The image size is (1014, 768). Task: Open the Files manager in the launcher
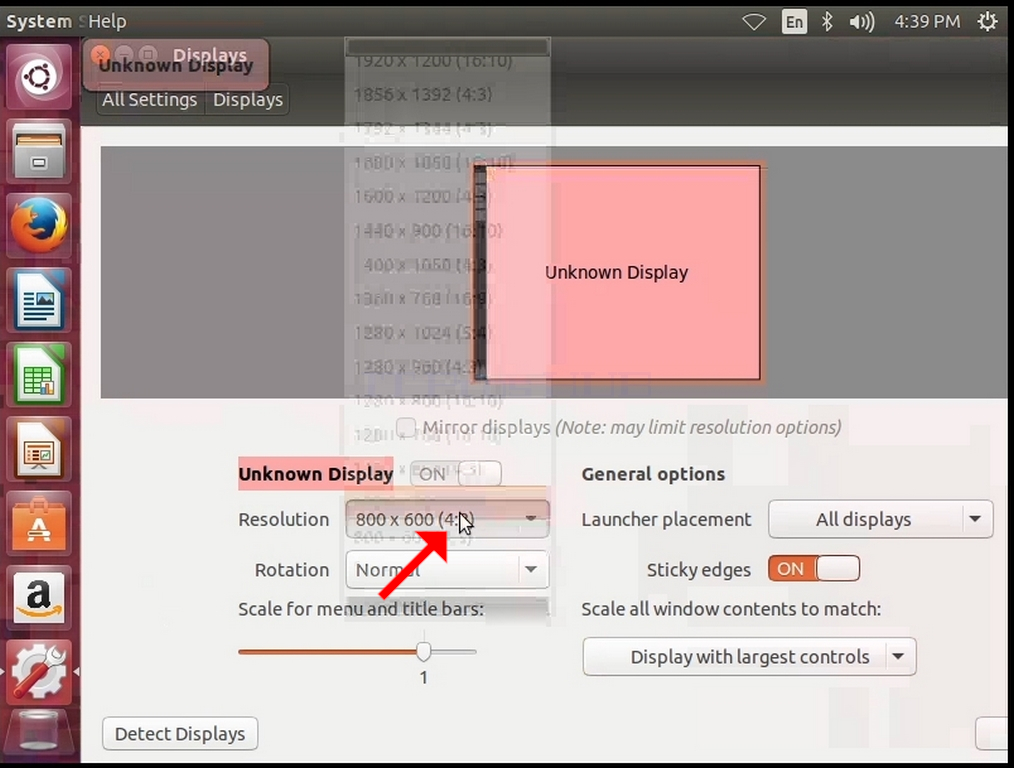tap(39, 151)
